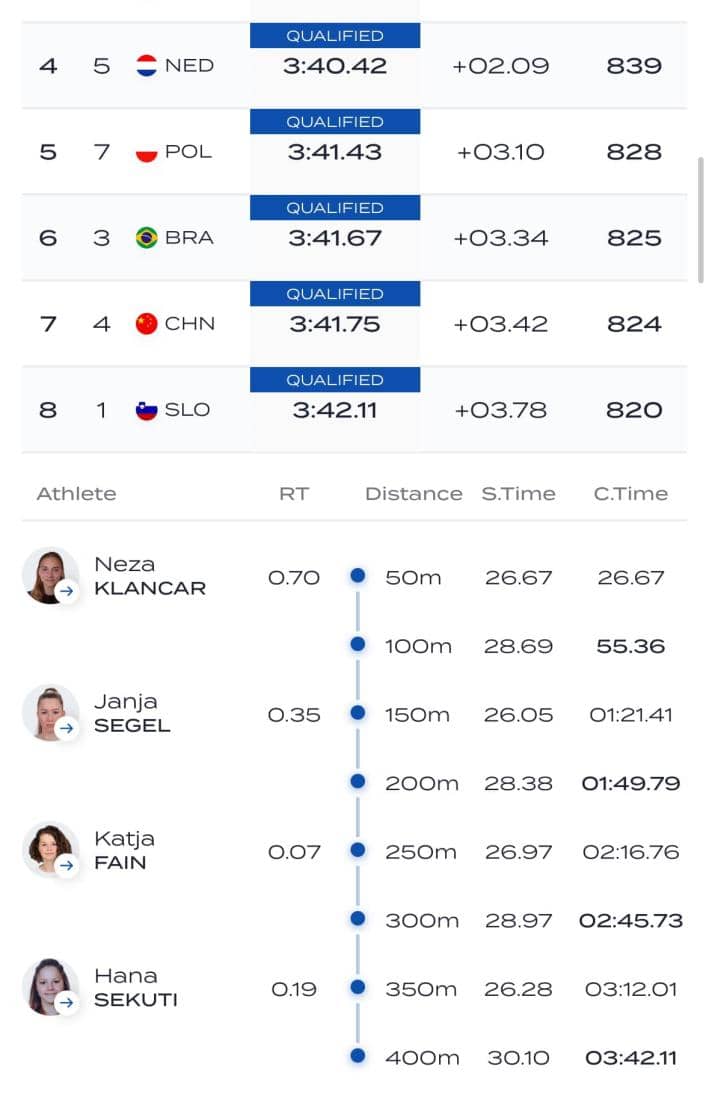Screen dimensions: 709x1100
Task: Collapse the SLO team splits row
Action: 354,410
